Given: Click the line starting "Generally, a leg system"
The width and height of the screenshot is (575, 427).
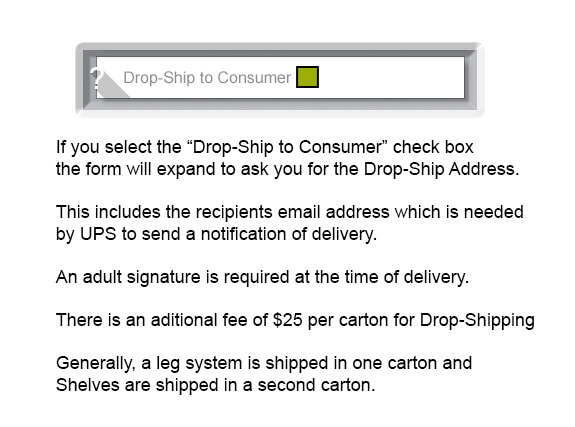Looking at the screenshot, I should point(264,363).
